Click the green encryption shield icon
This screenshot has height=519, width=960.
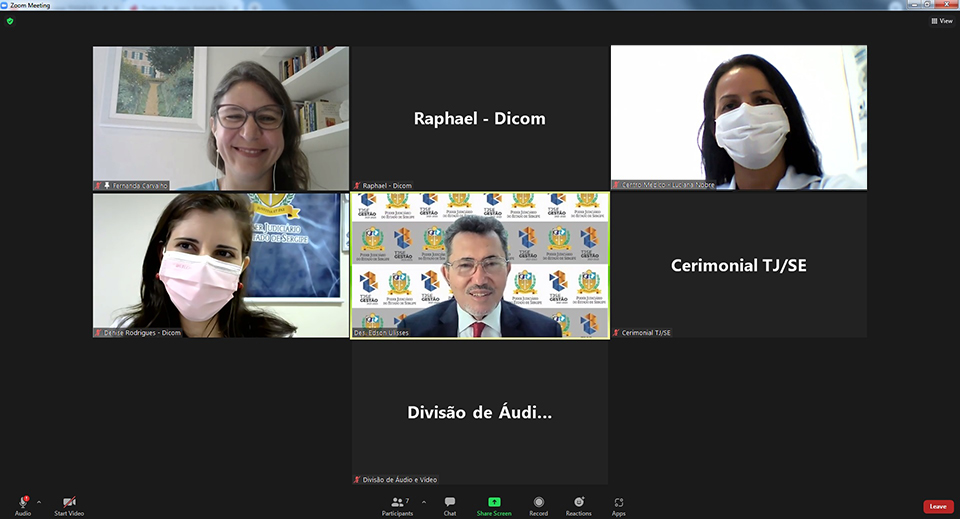(10, 20)
